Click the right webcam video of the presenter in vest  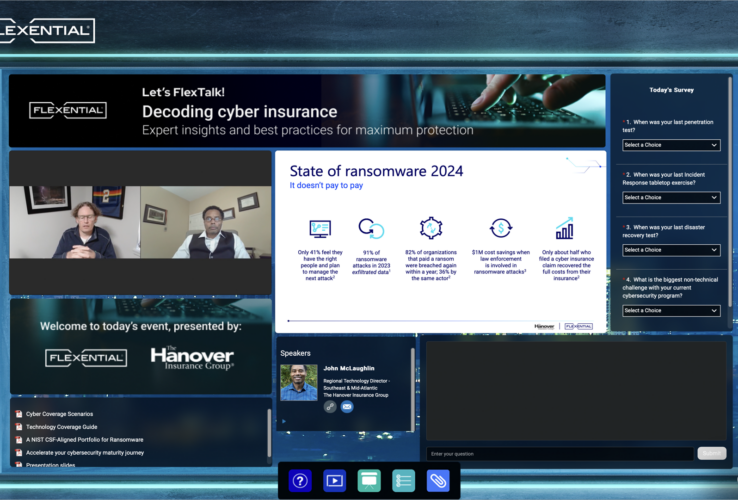206,222
